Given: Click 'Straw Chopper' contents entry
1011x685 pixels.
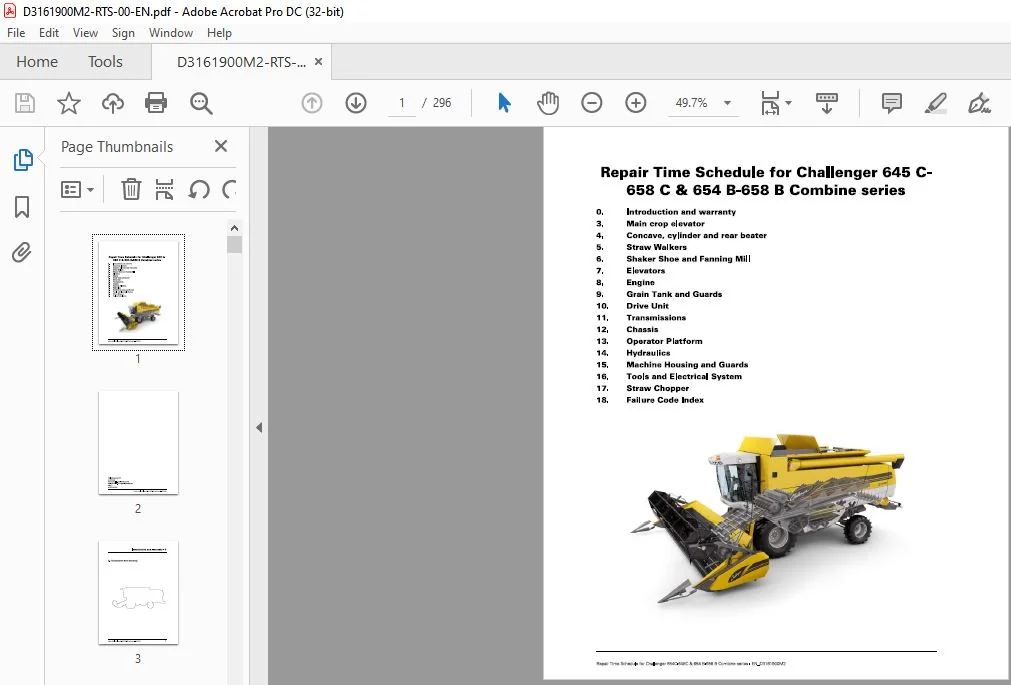Looking at the screenshot, I should click(x=658, y=388).
